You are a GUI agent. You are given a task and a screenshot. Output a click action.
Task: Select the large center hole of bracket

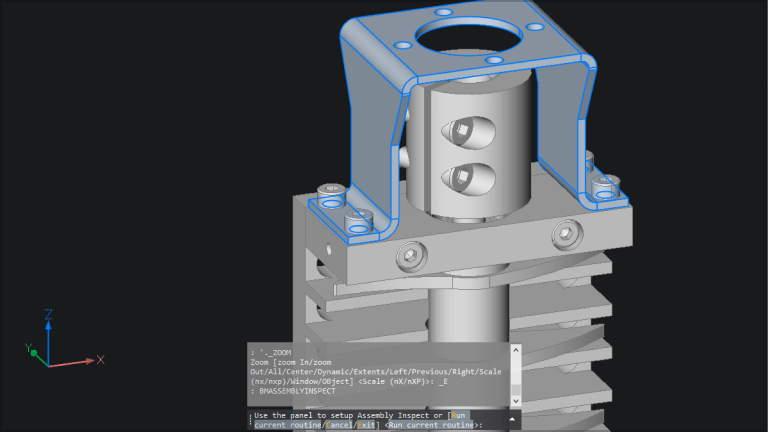pyautogui.click(x=468, y=36)
